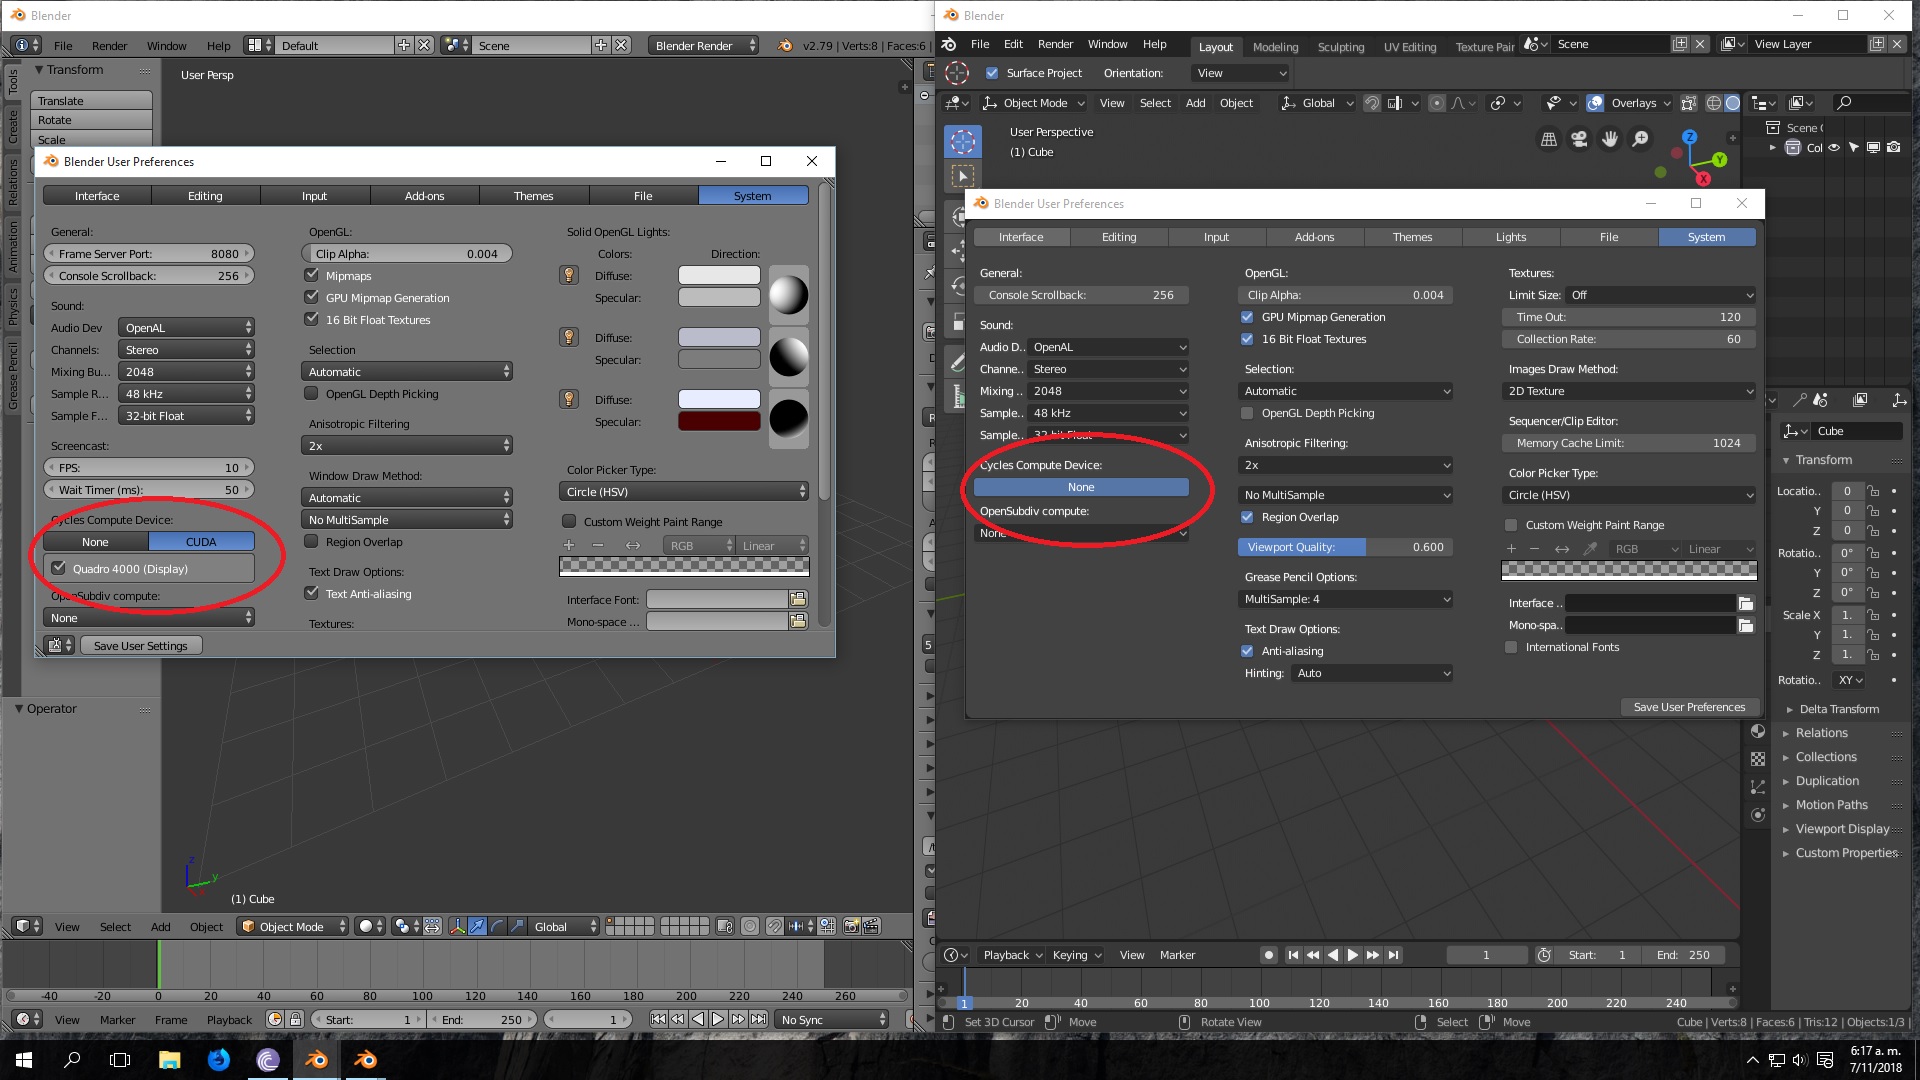Viewport: 1920px width, 1080px height.
Task: Click the eyedropper icon in 2.8 paint range
Action: click(1590, 549)
